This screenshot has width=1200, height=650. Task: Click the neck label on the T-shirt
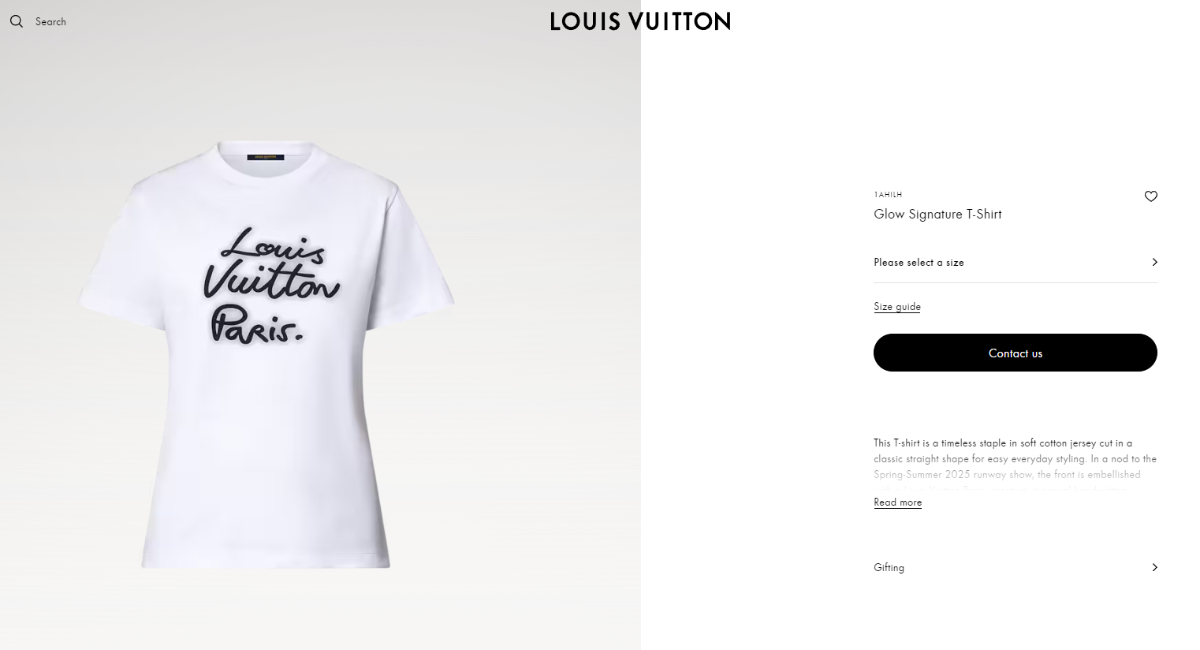click(x=265, y=156)
